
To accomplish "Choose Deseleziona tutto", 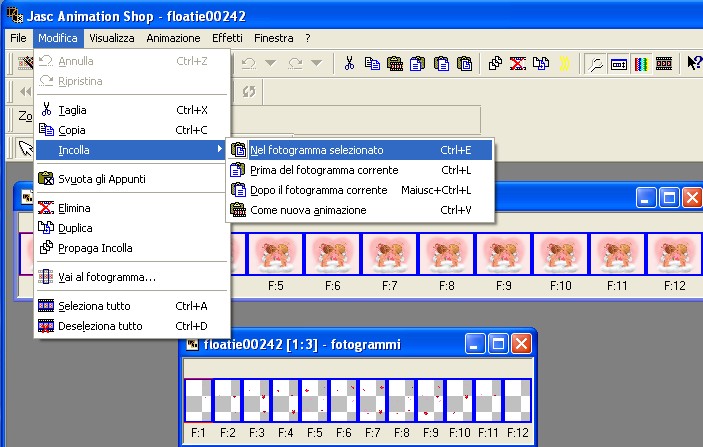I will pos(132,326).
